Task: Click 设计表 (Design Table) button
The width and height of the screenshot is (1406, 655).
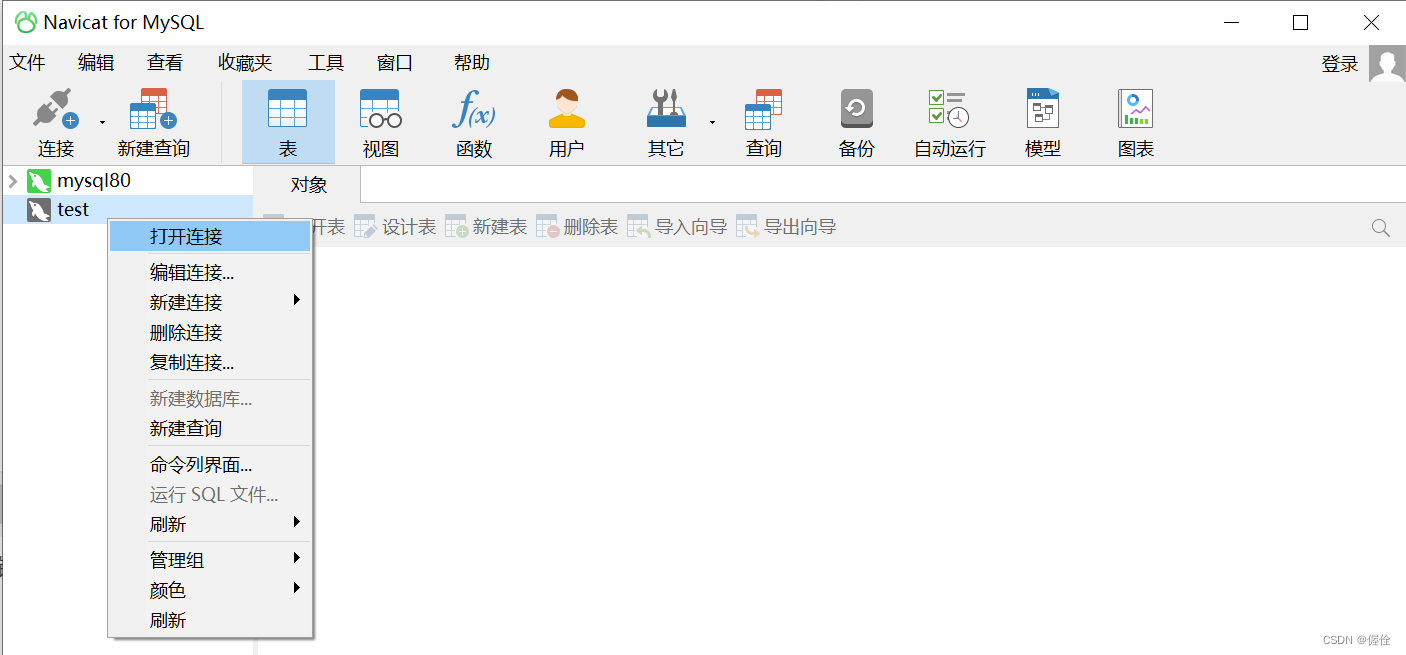Action: pyautogui.click(x=395, y=227)
